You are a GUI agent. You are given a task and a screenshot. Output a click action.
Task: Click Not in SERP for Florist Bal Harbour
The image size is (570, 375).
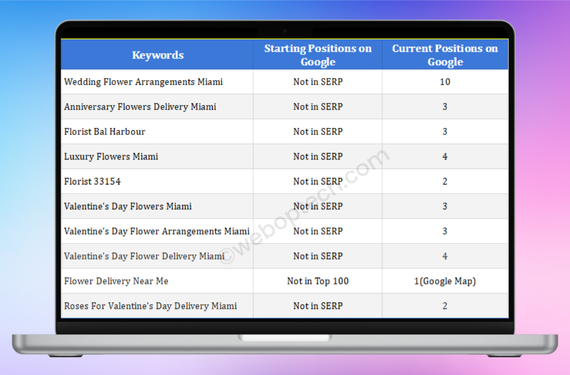point(318,132)
